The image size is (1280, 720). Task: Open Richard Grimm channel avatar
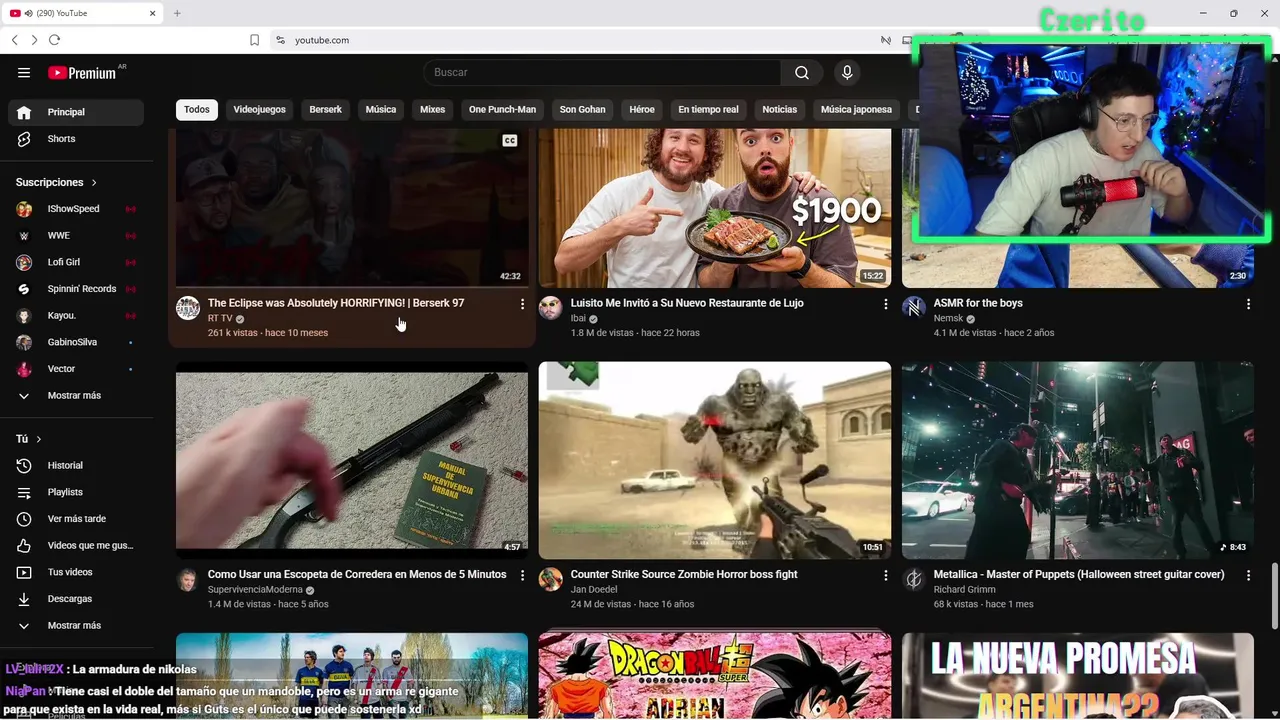pyautogui.click(x=914, y=580)
